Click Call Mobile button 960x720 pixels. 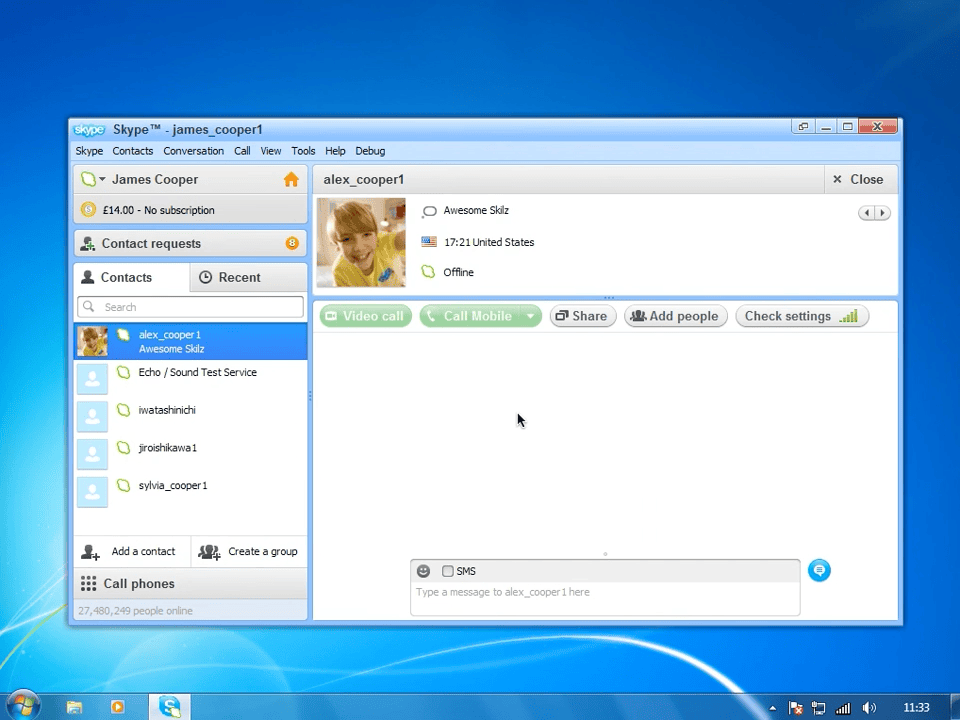point(471,316)
